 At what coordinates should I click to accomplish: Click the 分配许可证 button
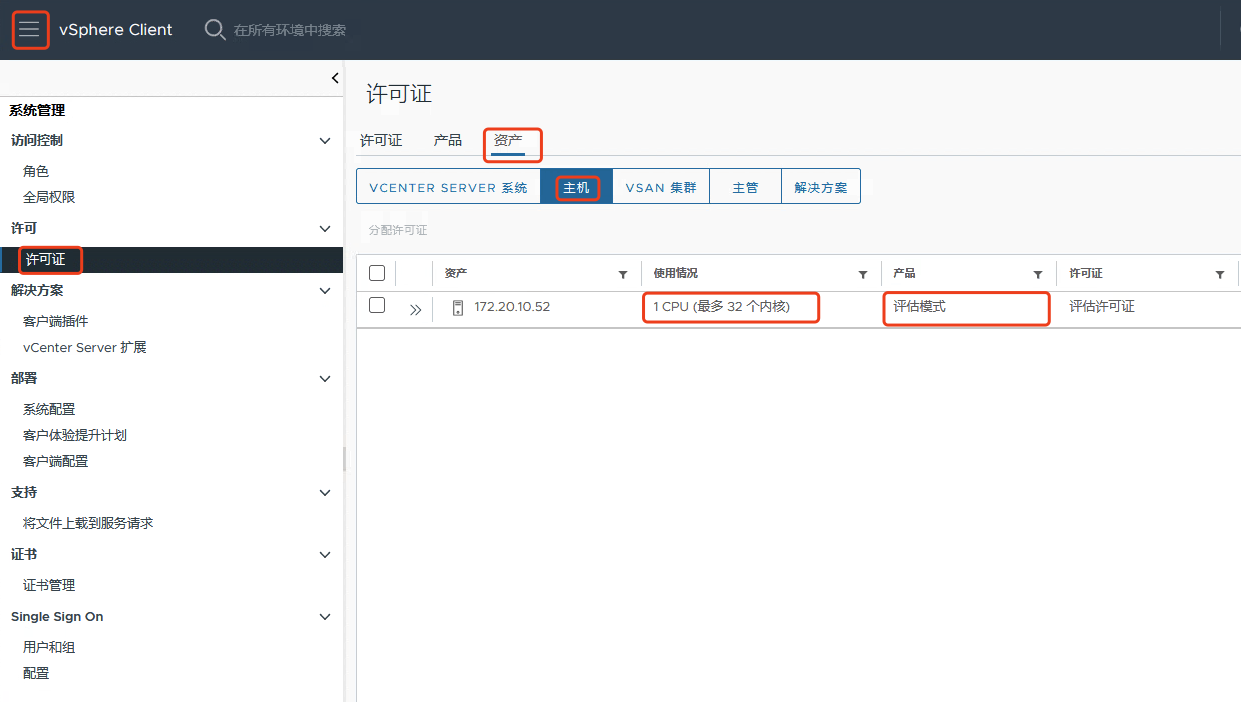398,230
